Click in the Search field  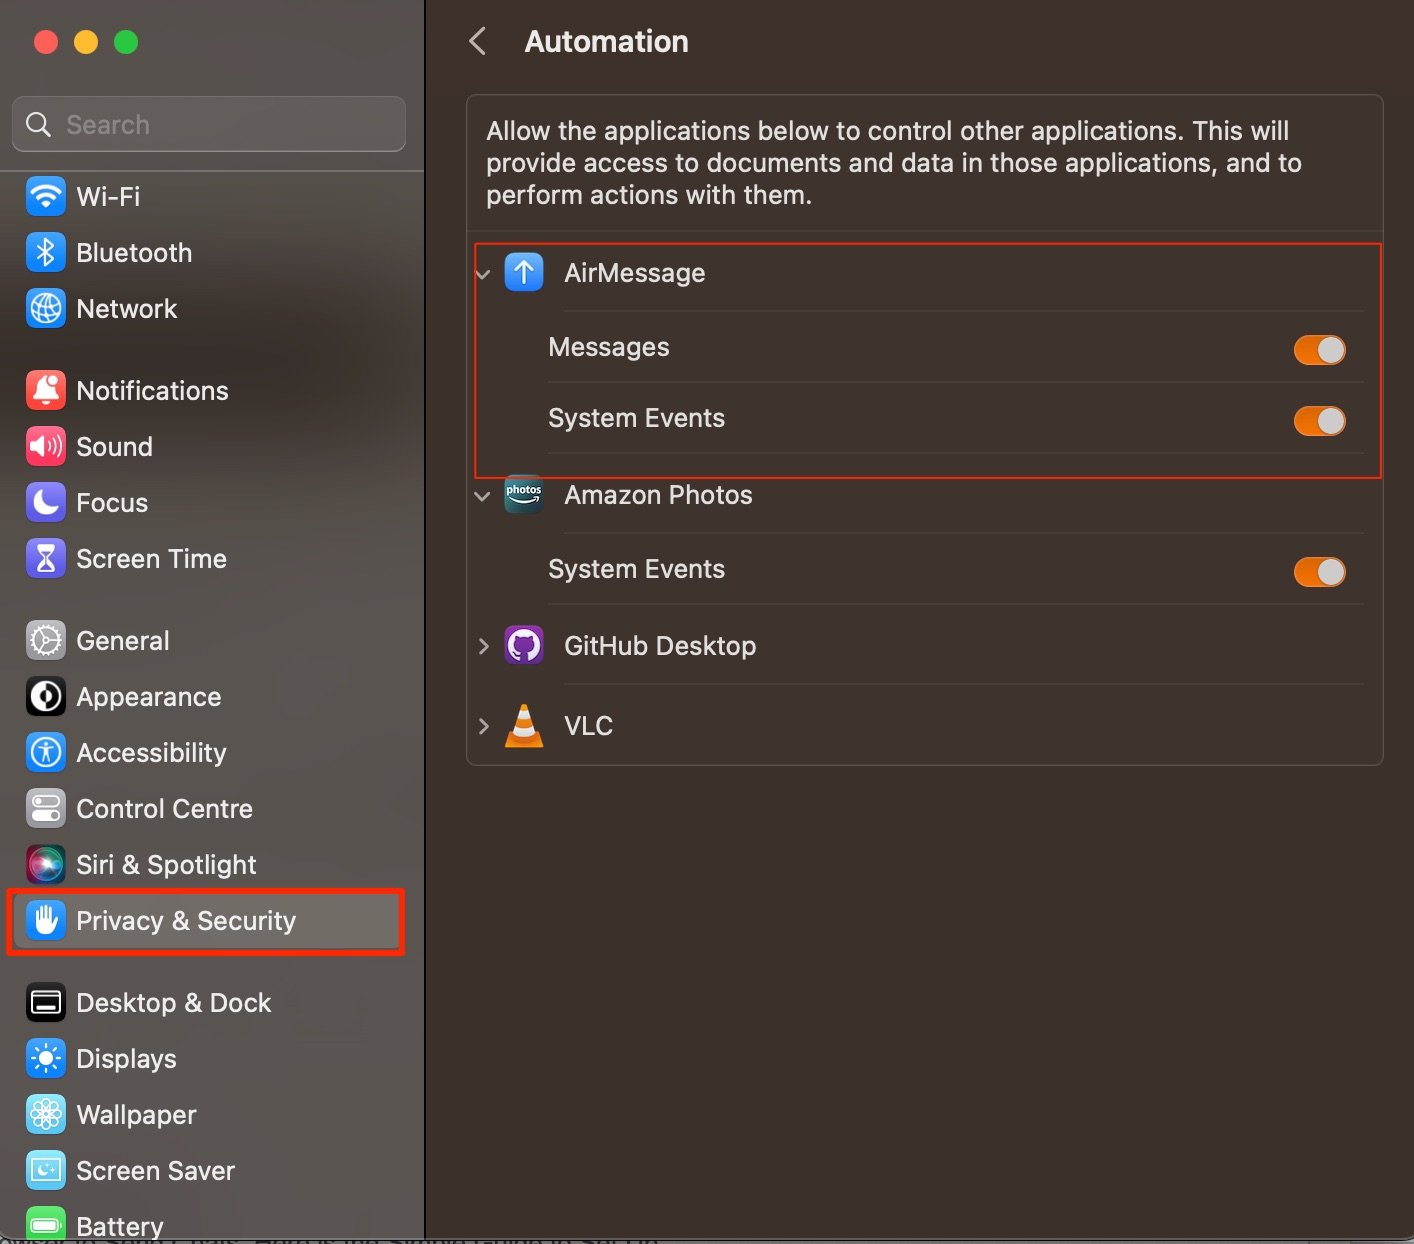[x=209, y=124]
